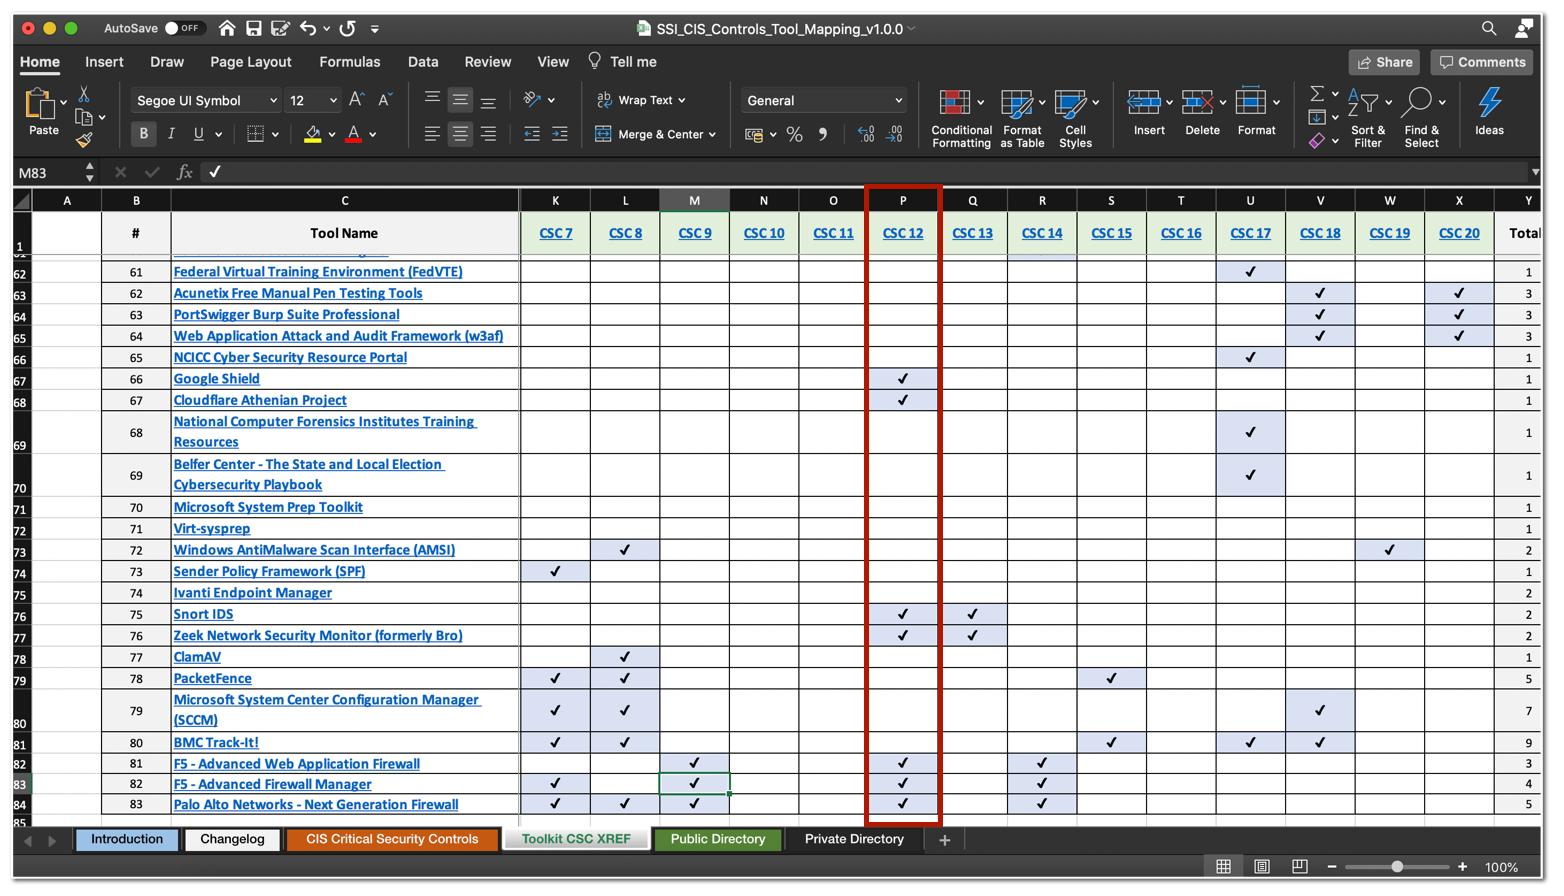Image resolution: width=1564 pixels, height=896 pixels.
Task: Expand the borders dropdown arrow
Action: pyautogui.click(x=275, y=135)
